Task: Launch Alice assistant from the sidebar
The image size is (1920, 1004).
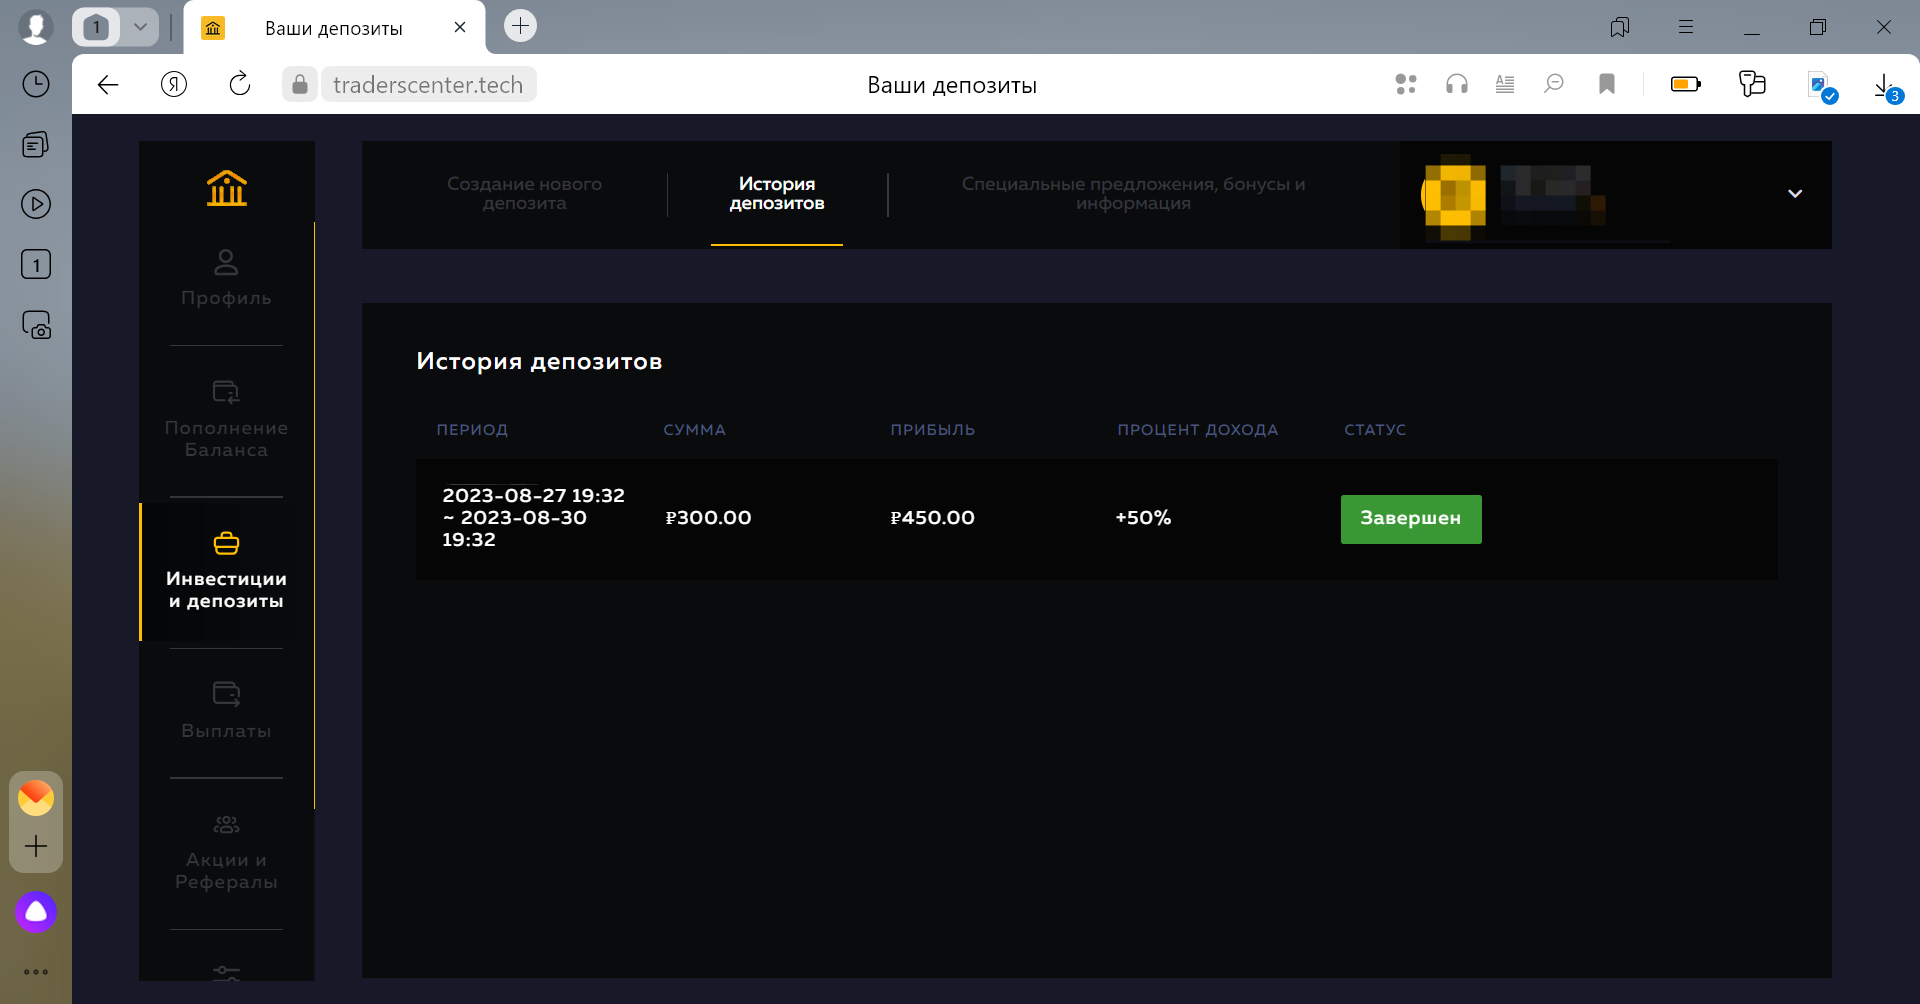Action: [36, 912]
